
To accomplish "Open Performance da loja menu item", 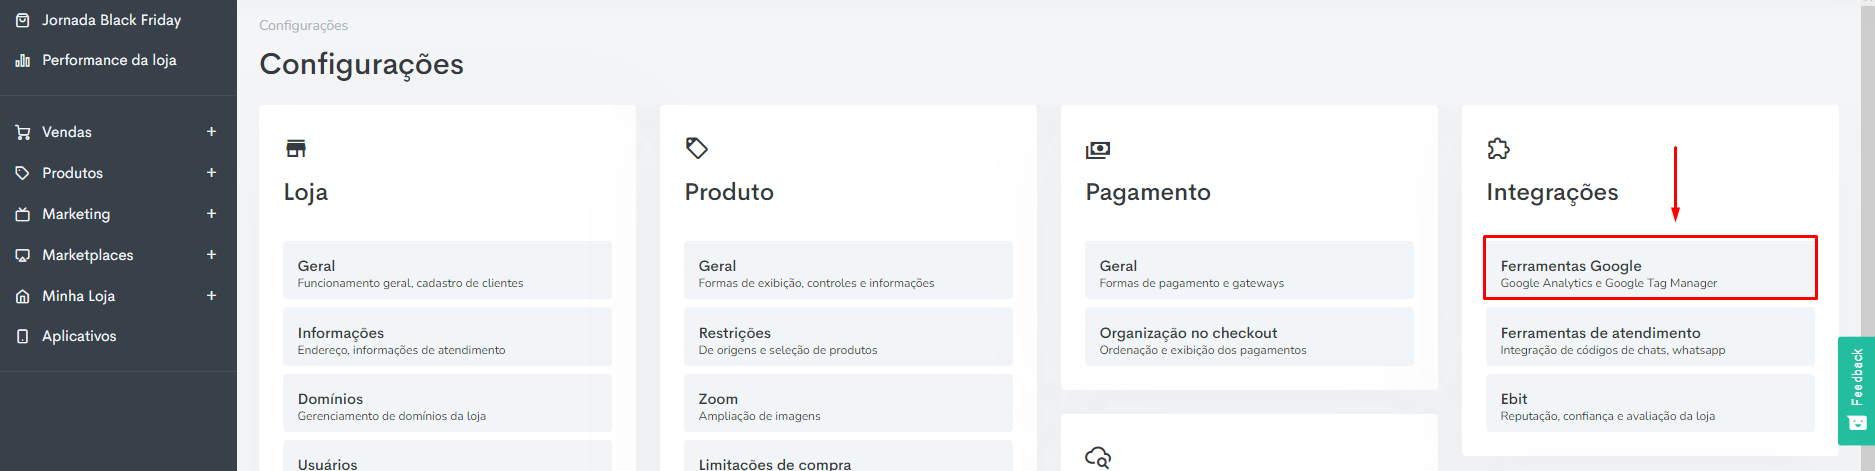I will [109, 60].
